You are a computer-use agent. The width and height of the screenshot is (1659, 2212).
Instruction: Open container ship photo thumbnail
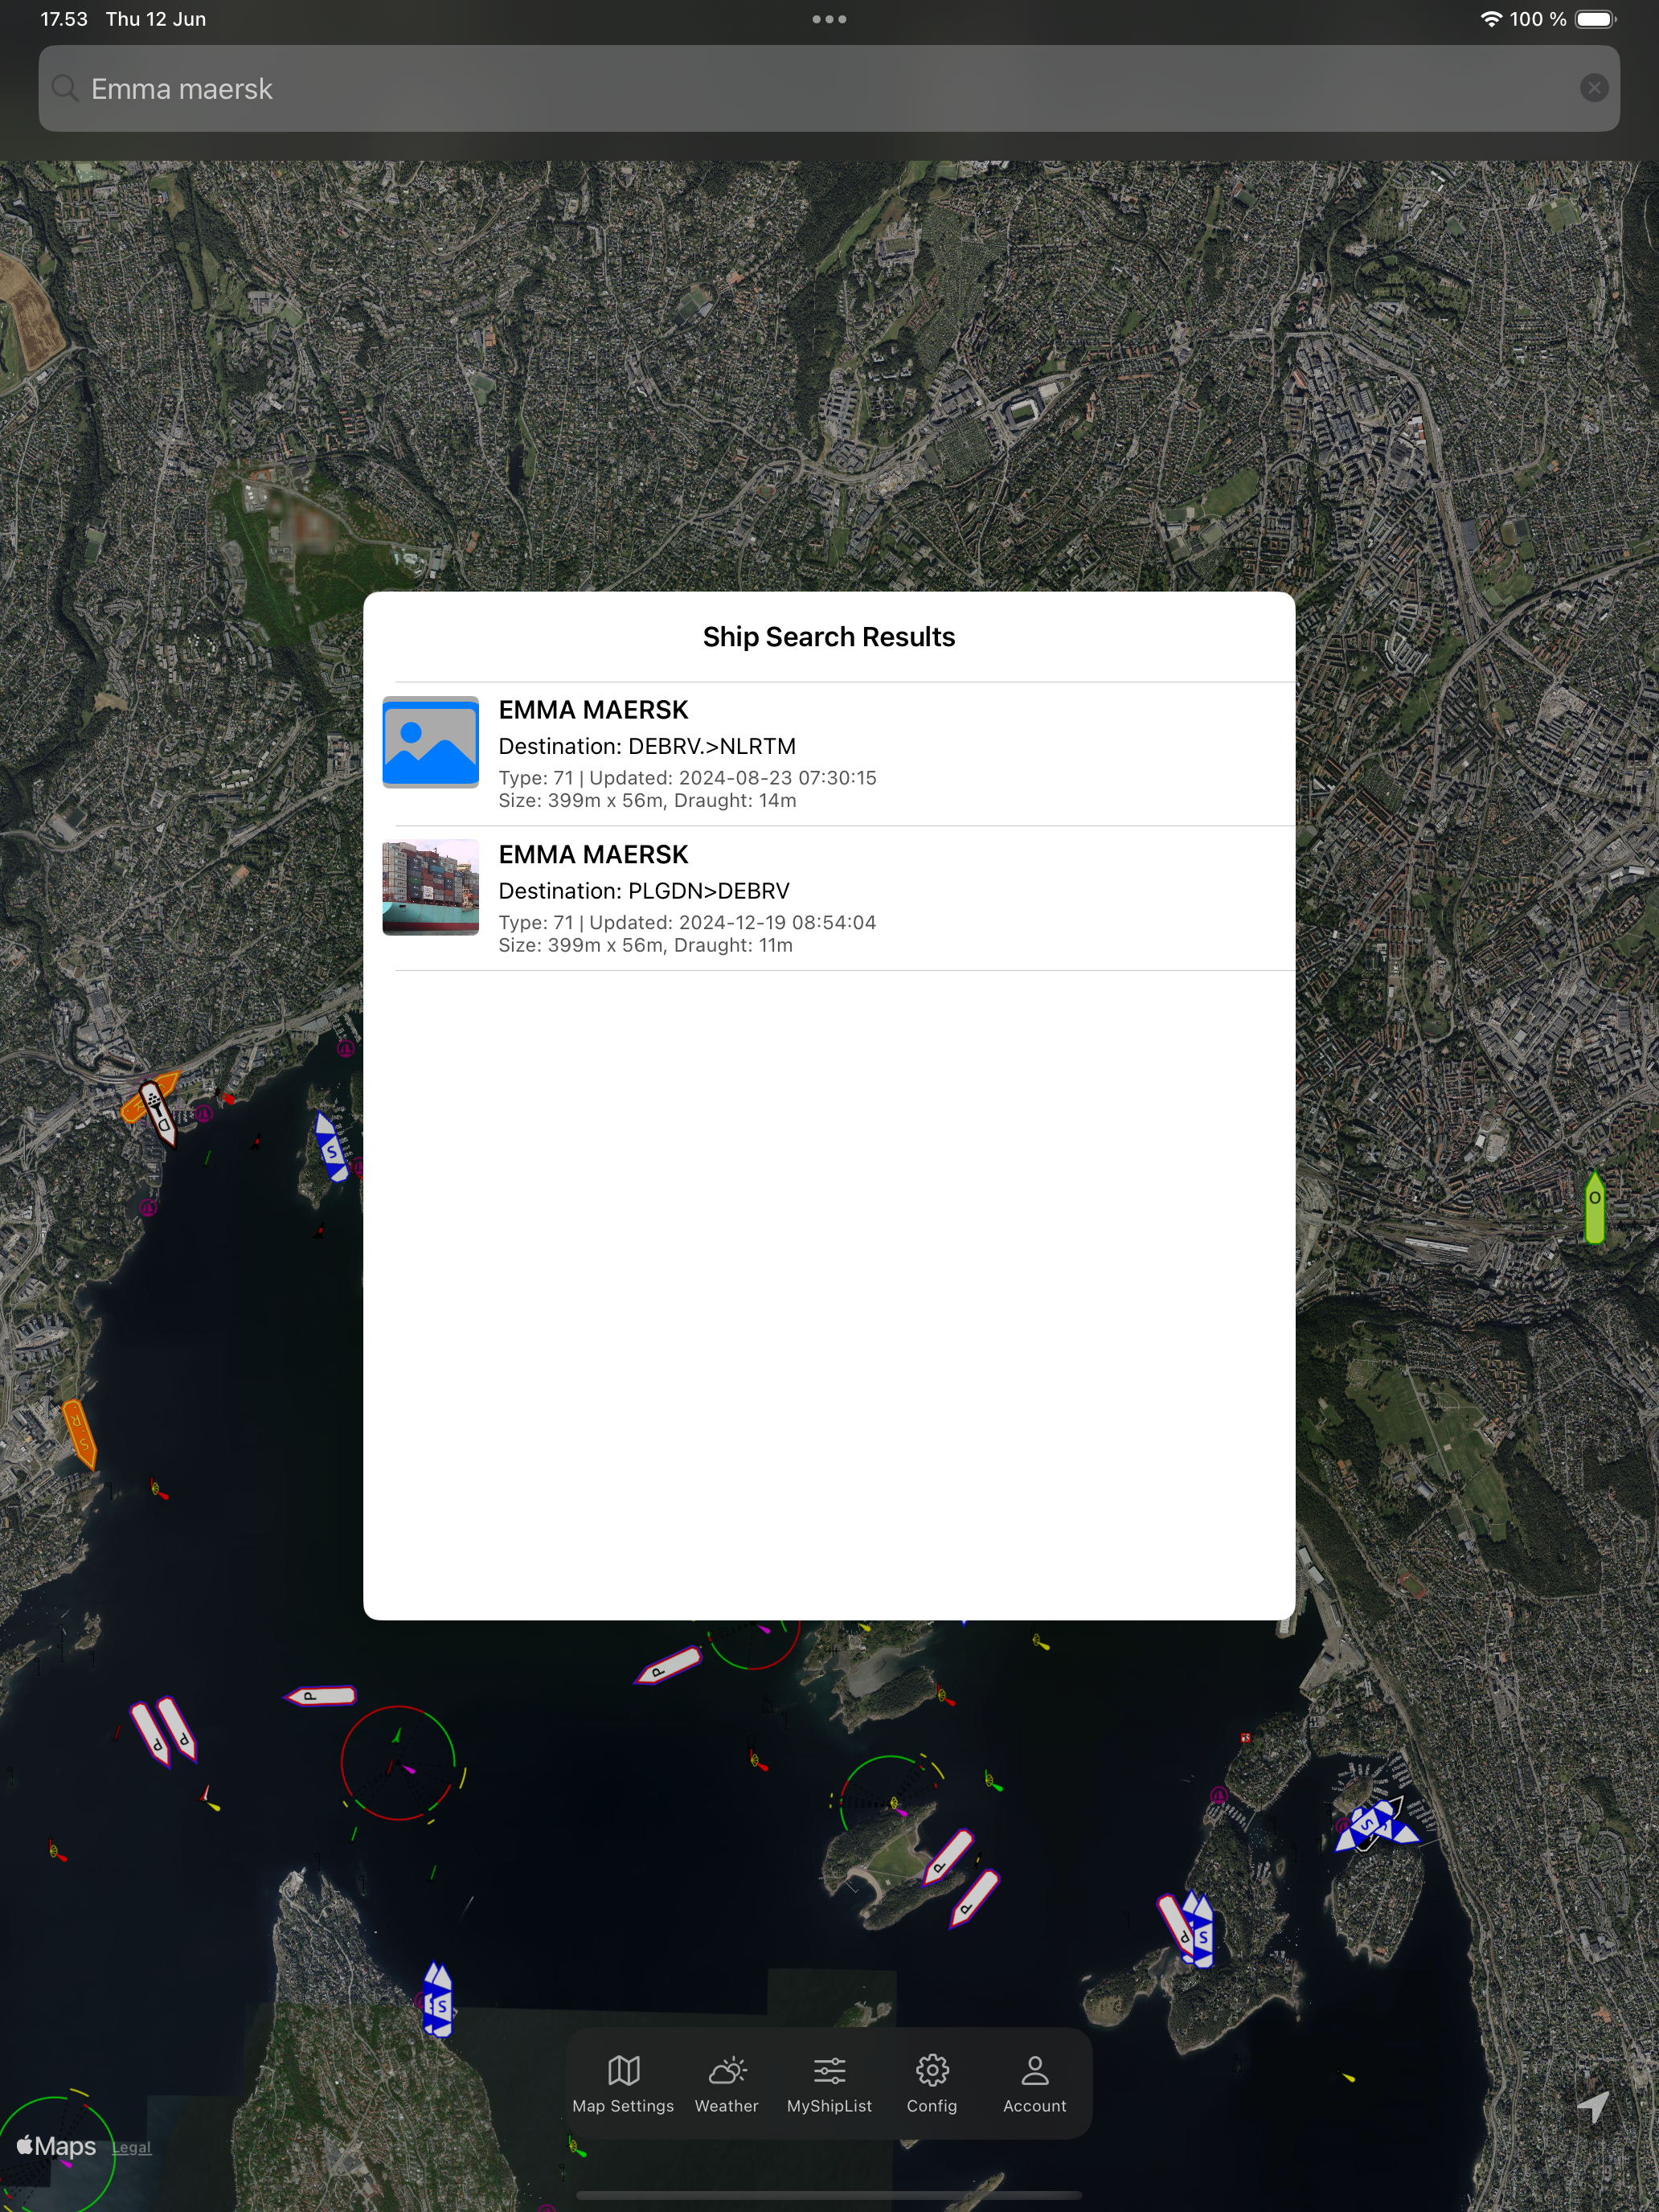click(431, 887)
